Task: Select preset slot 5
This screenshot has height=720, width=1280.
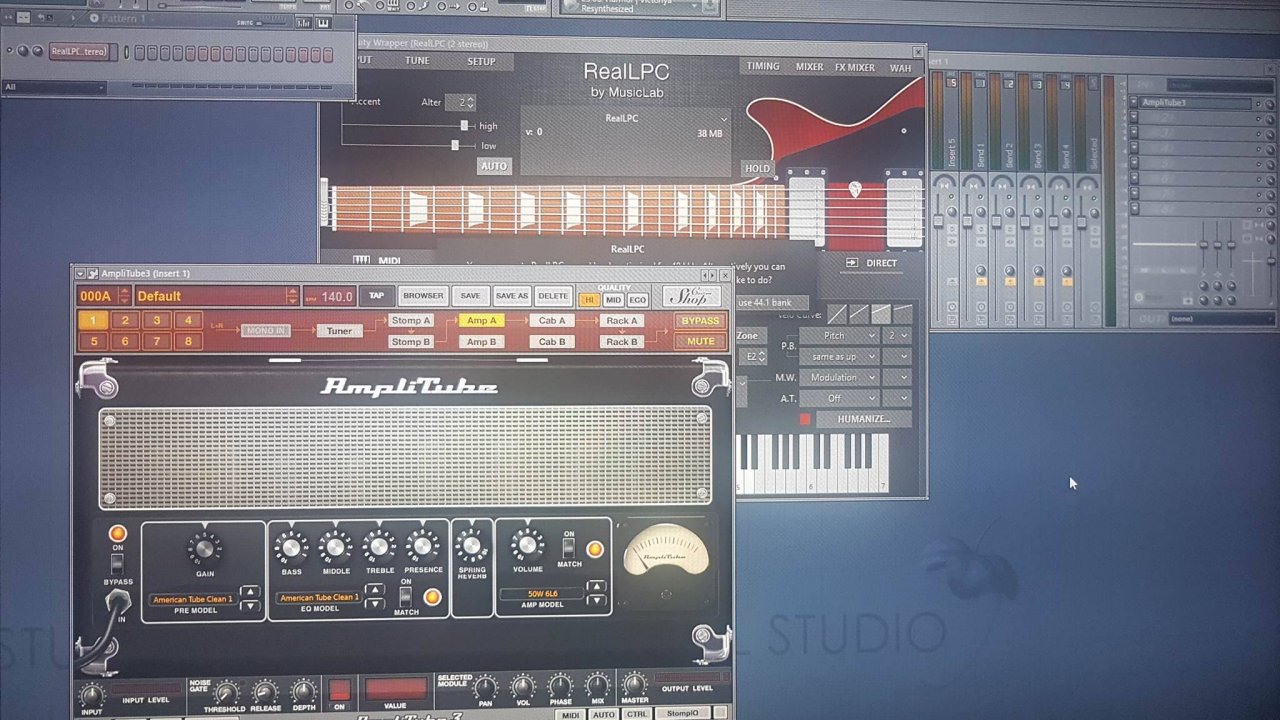Action: click(93, 341)
